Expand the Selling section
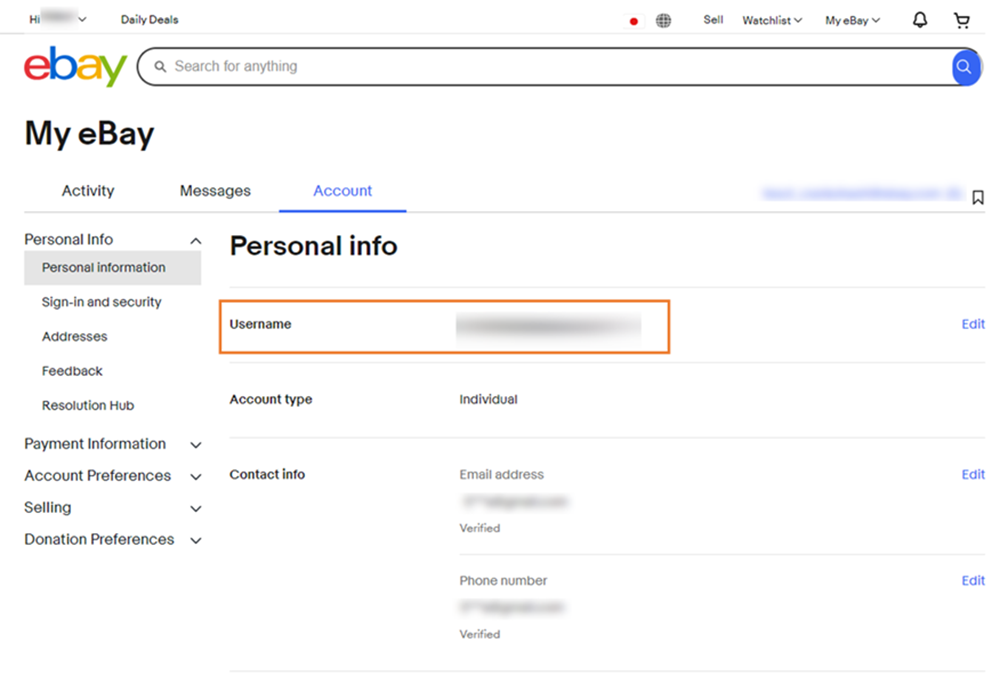1000x683 pixels. (113, 508)
